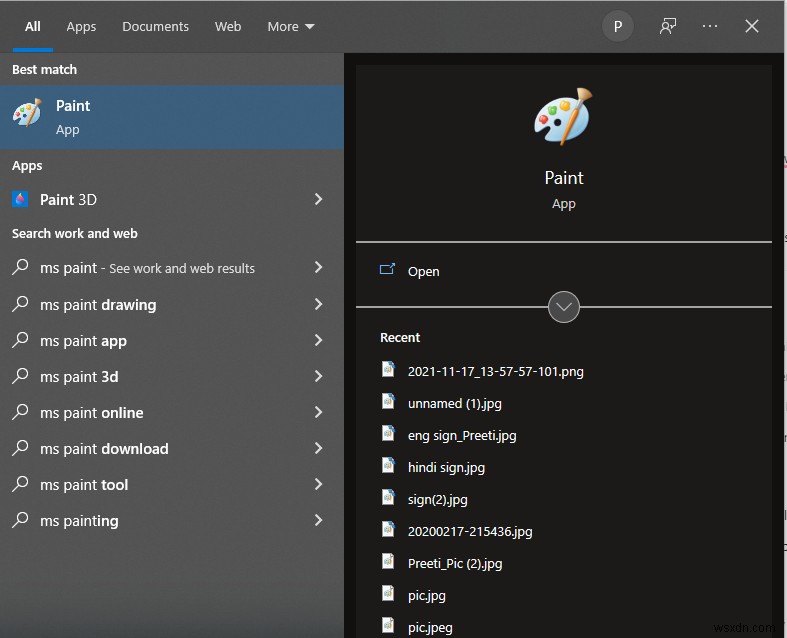Click the Open icon in preview pane

[x=387, y=270]
